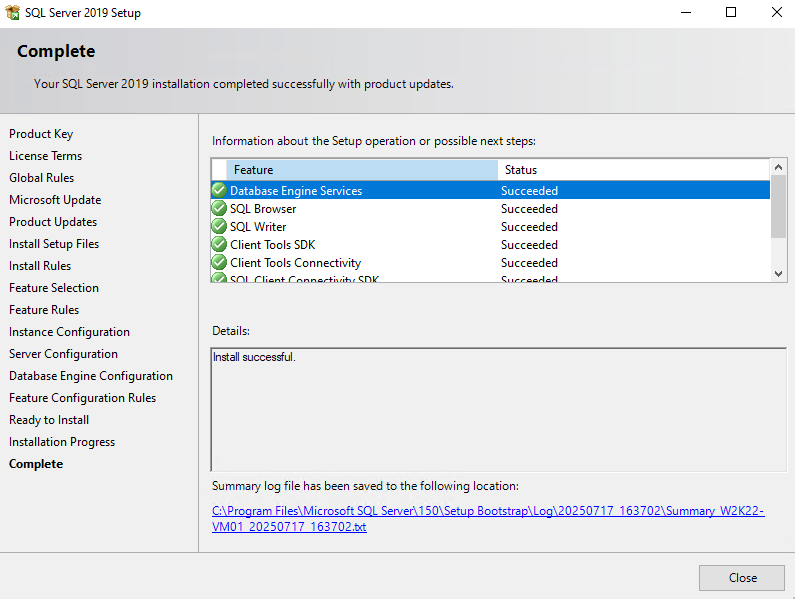Viewport: 795px width, 599px height.
Task: Click the Close button at bottom
Action: [x=742, y=578]
